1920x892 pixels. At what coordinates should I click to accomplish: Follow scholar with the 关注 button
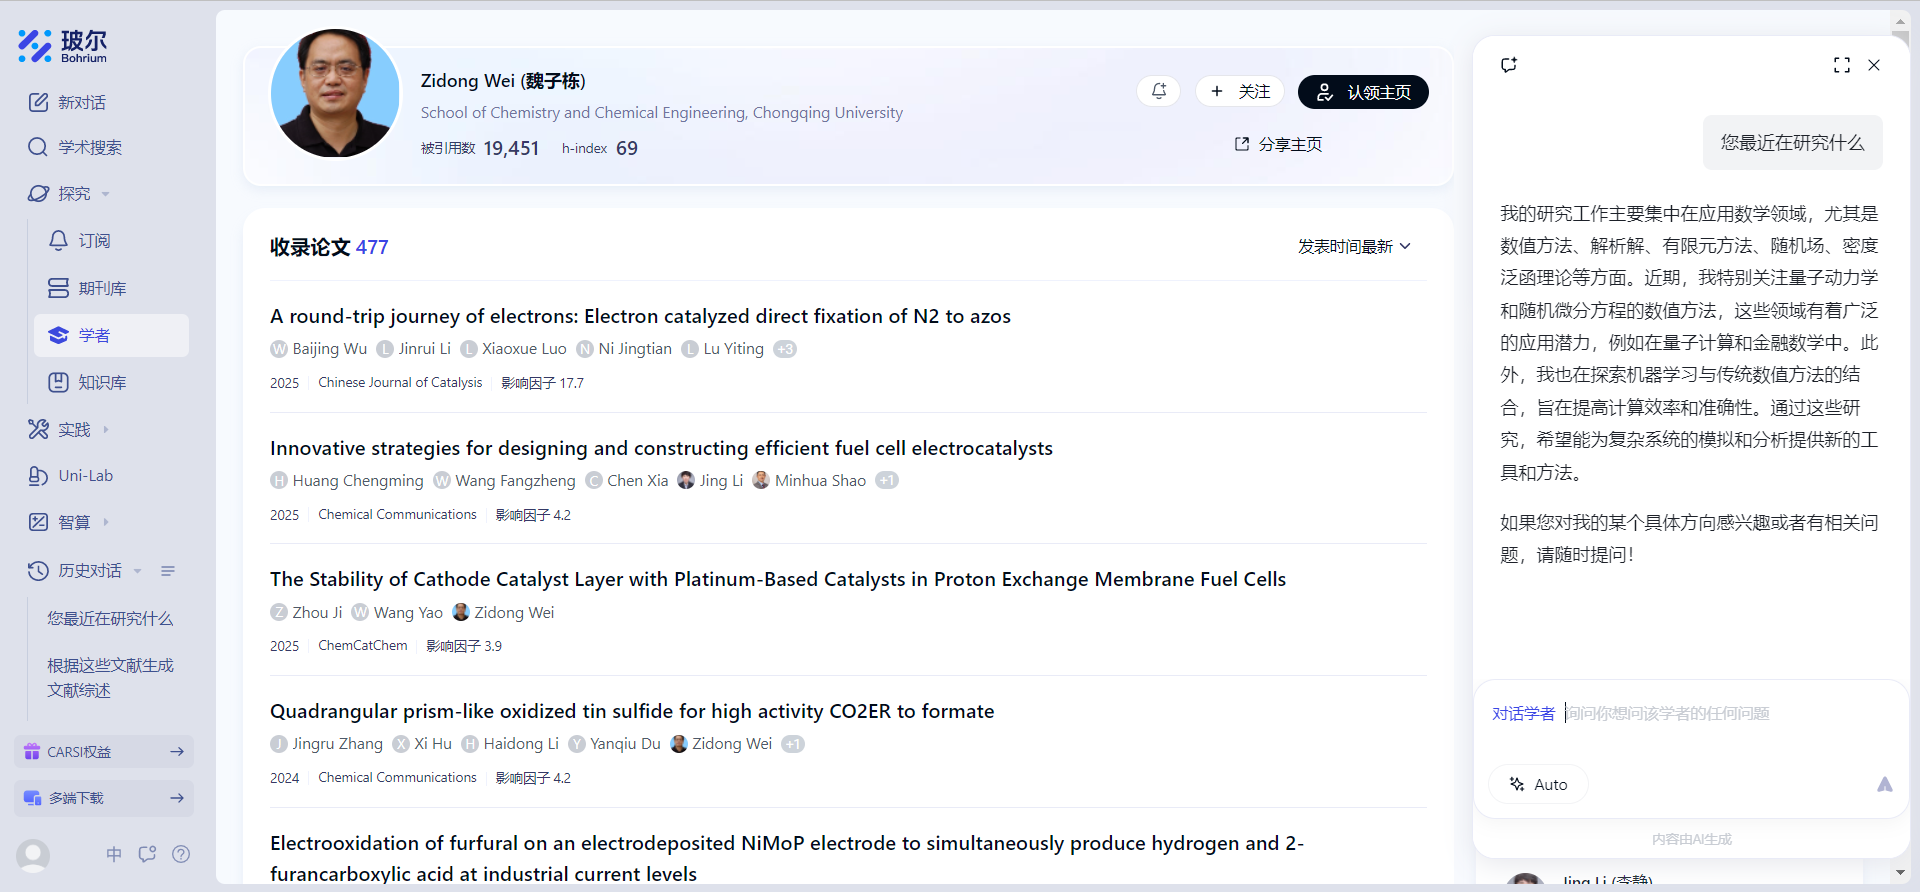[1240, 92]
